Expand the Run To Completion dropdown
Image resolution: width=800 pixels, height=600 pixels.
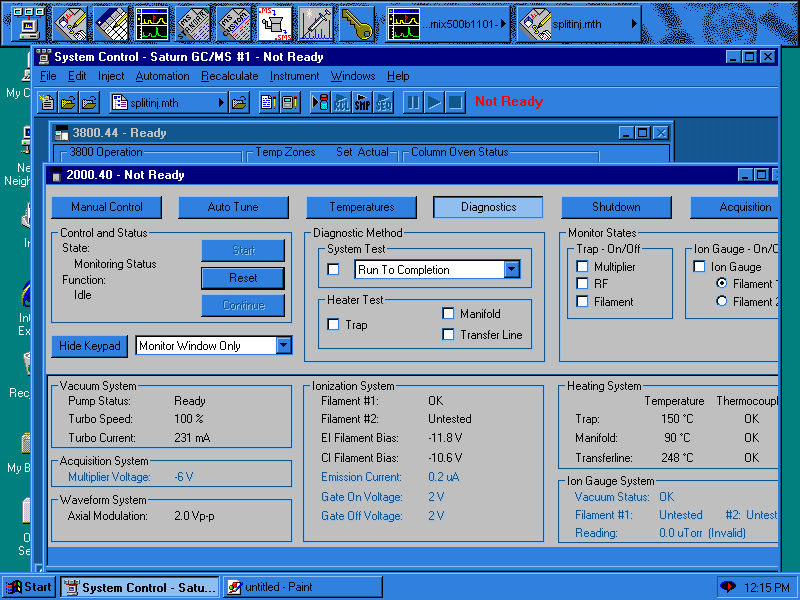[512, 269]
